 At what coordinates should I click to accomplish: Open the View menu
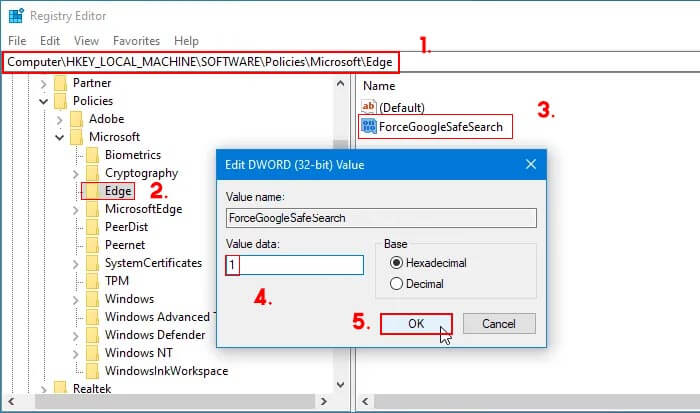86,41
